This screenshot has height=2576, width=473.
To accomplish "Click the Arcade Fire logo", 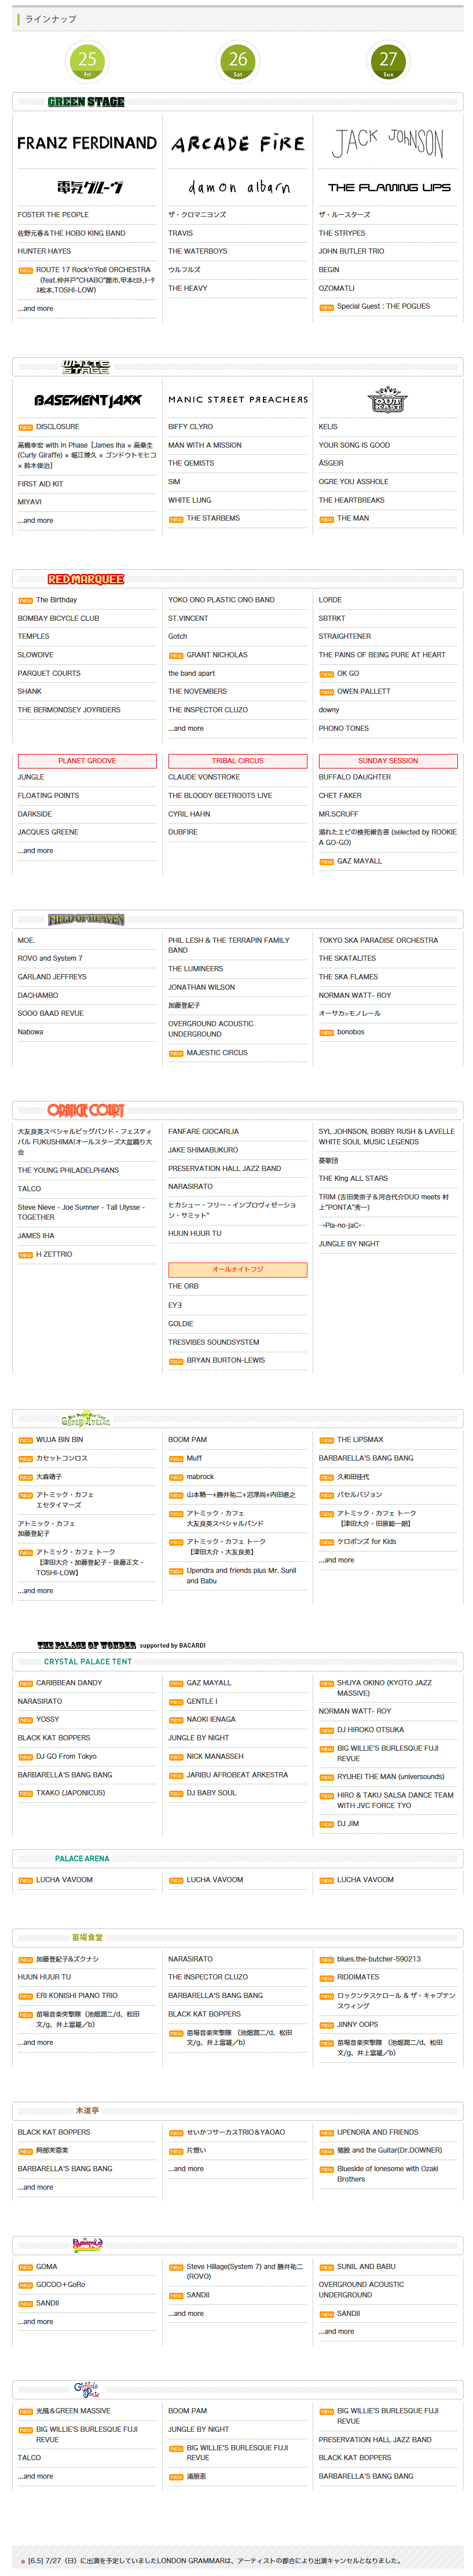I will 237,144.
